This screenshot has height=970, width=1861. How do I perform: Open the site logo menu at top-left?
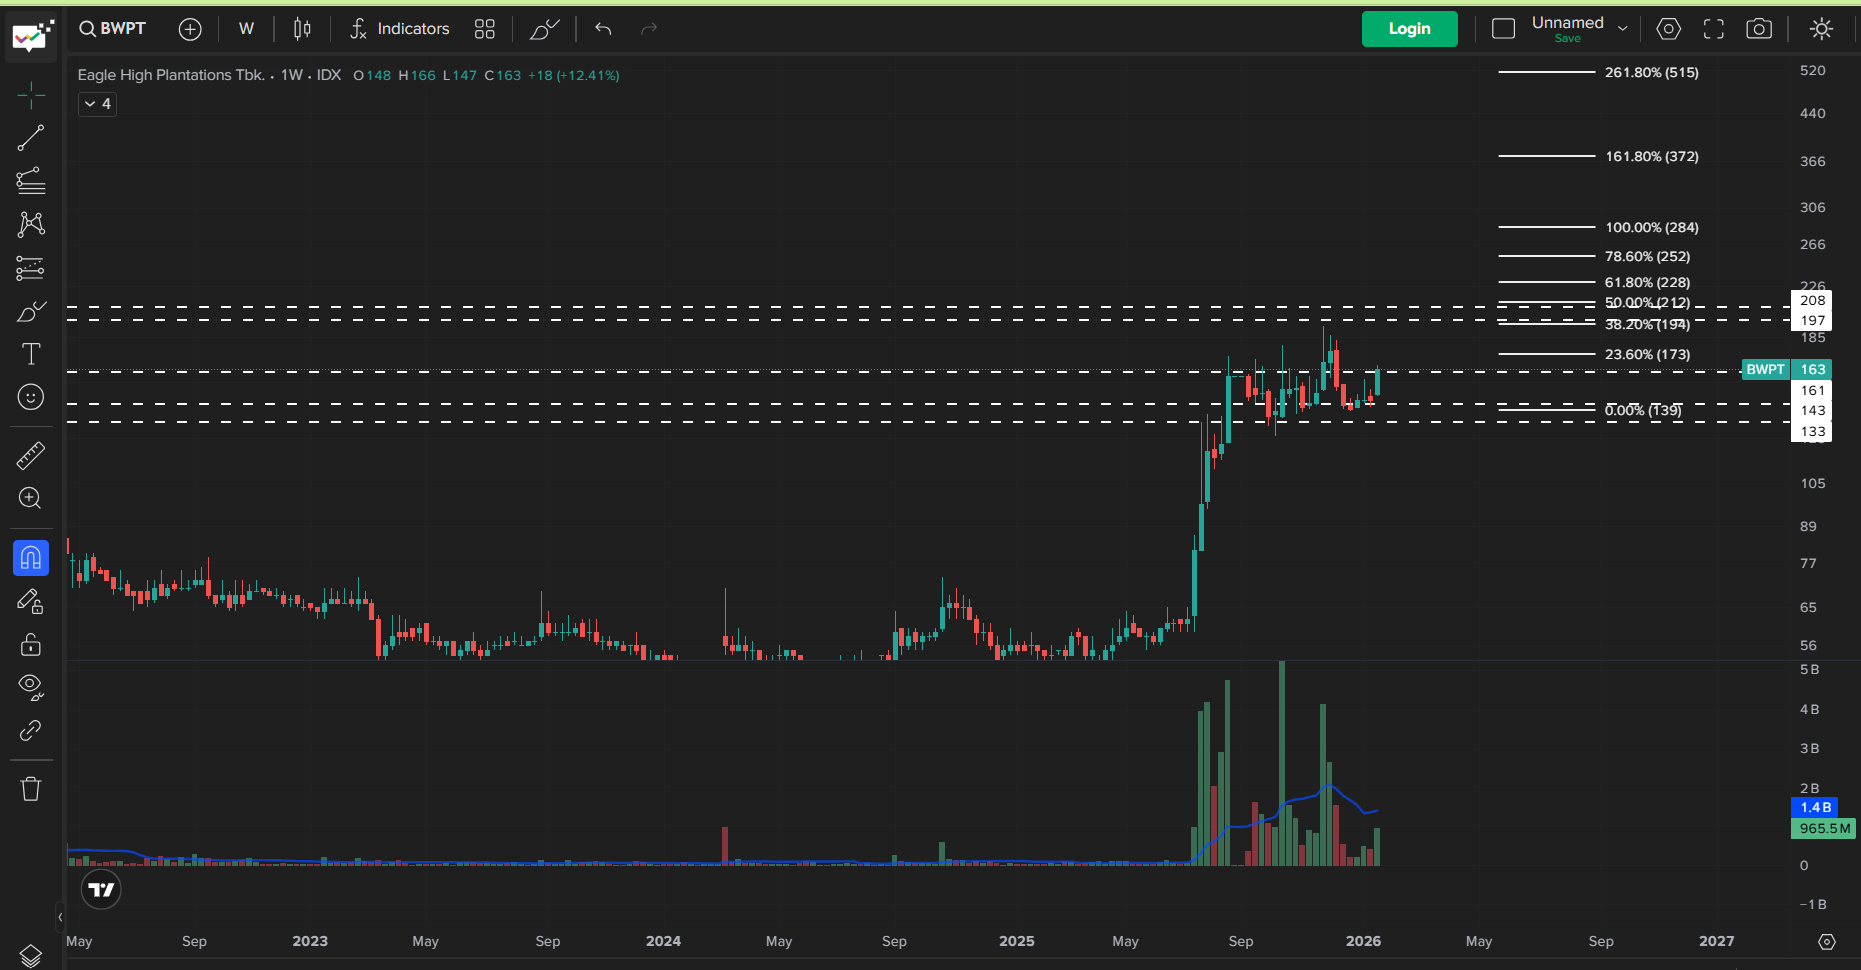pos(32,38)
